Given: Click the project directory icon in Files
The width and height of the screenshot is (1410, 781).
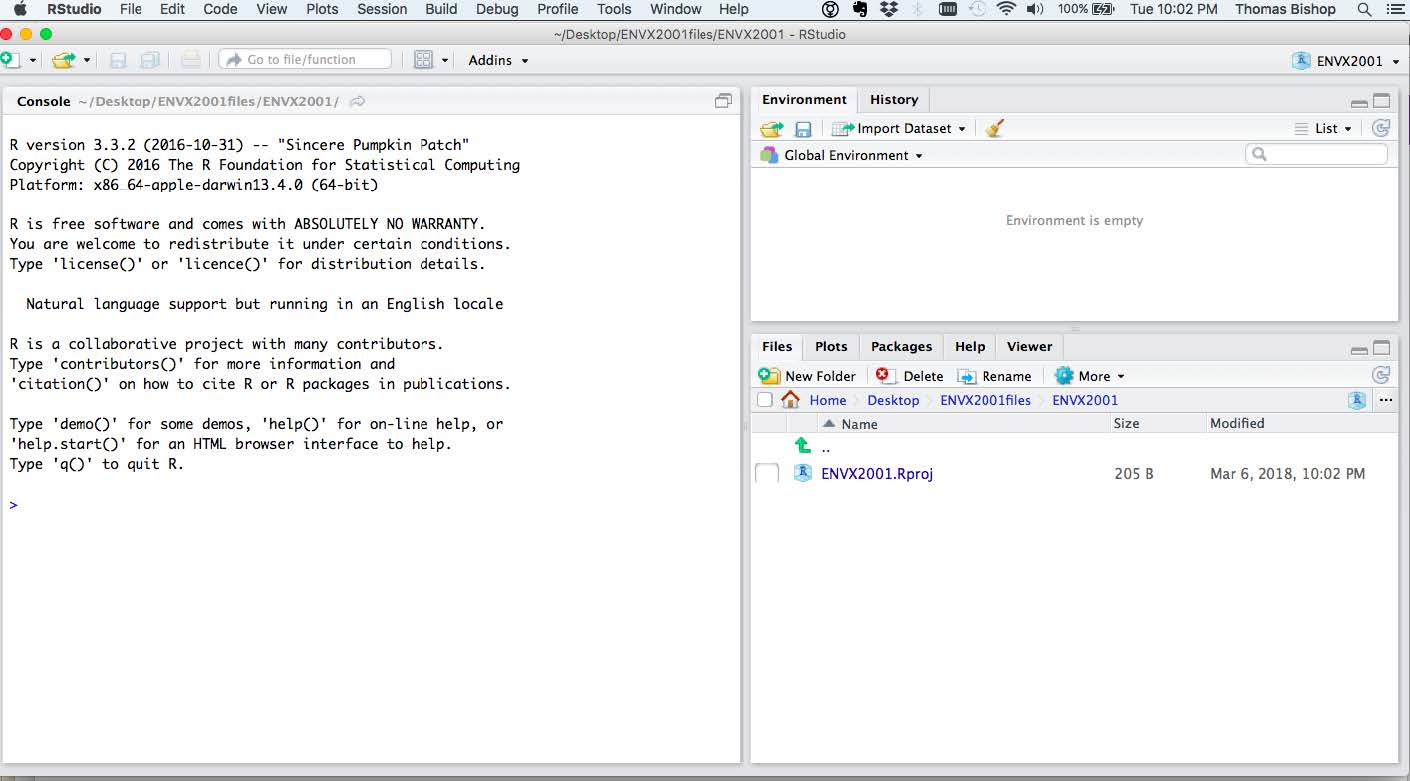Looking at the screenshot, I should point(1357,400).
